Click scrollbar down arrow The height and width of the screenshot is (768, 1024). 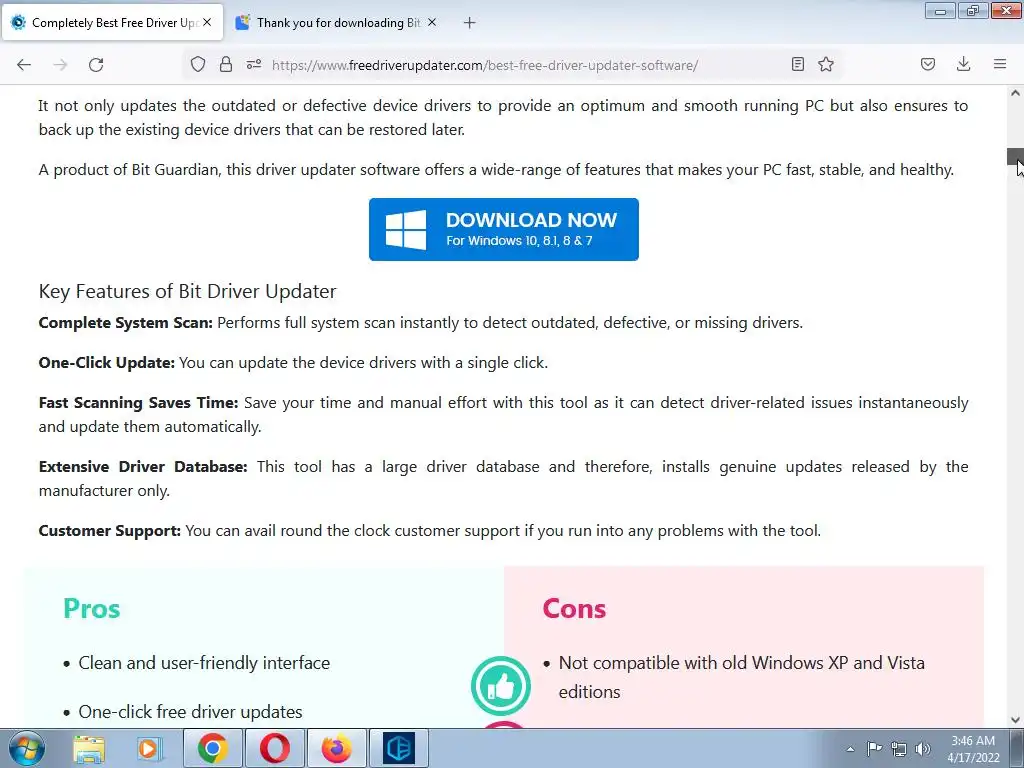tap(1015, 720)
